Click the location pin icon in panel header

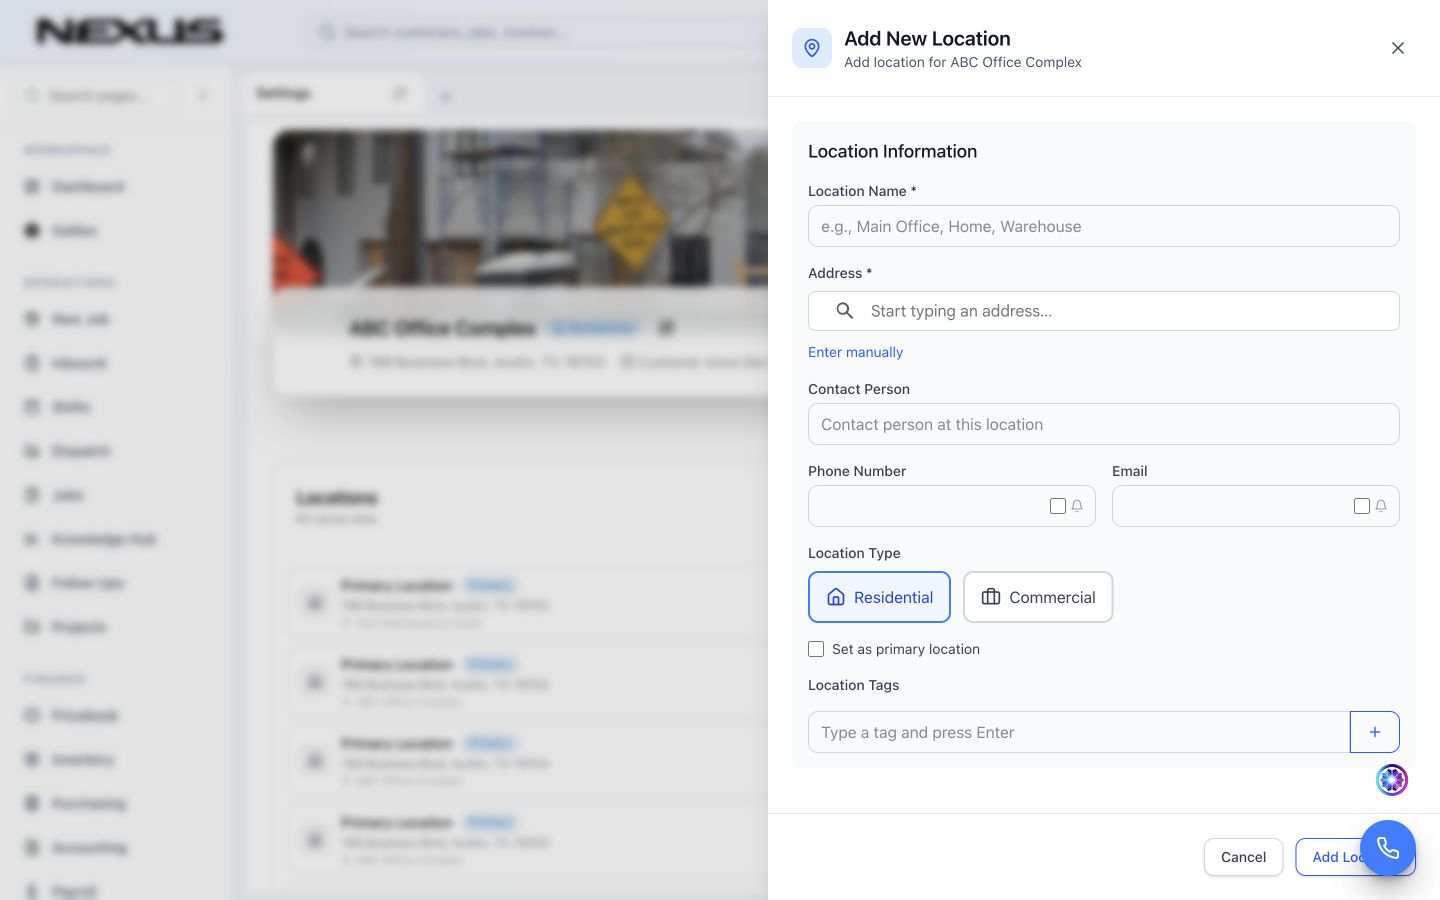point(812,48)
